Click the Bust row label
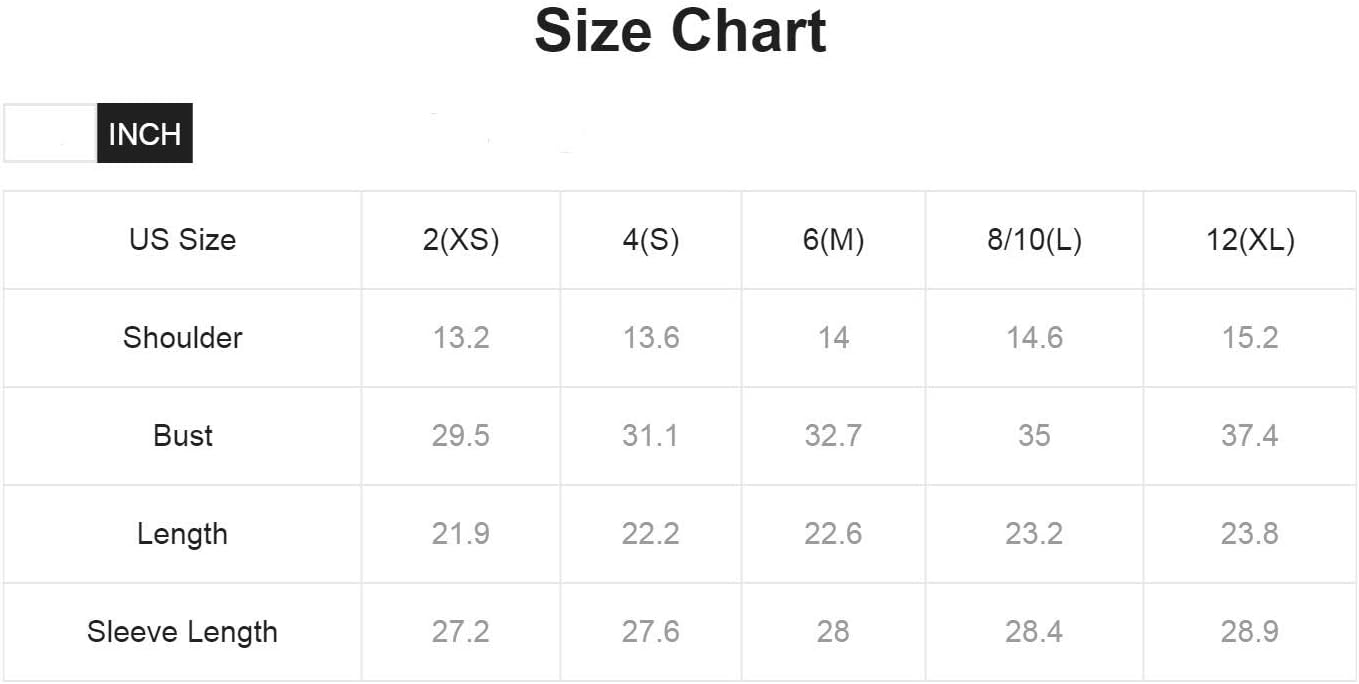This screenshot has height=684, width=1359. click(x=182, y=436)
